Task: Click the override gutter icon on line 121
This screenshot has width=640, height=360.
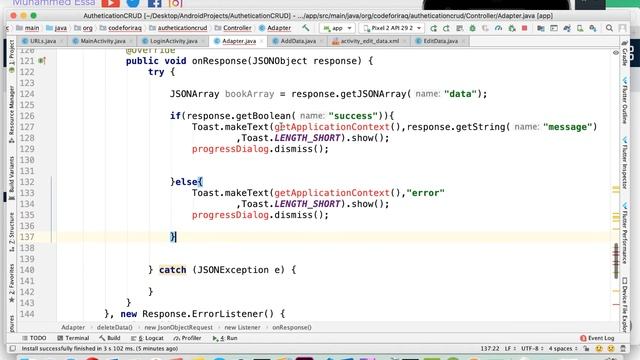Action: pyautogui.click(x=42, y=61)
